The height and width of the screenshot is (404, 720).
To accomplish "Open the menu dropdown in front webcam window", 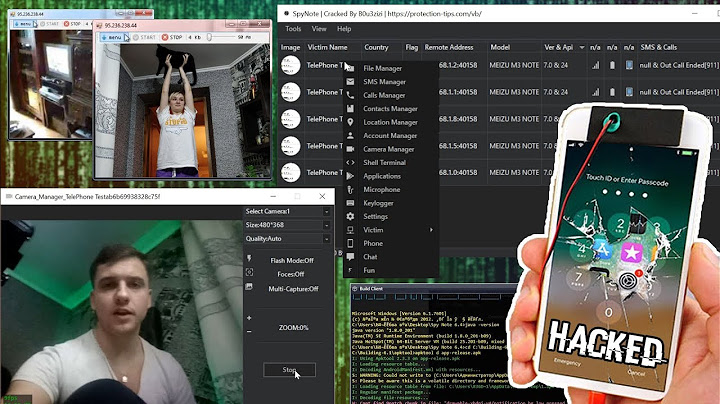I will pos(112,37).
